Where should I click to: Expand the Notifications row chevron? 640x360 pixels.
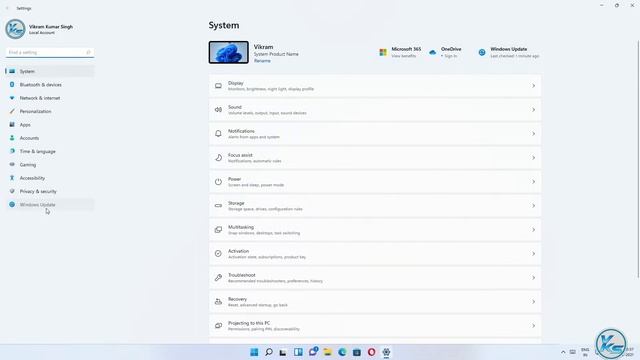533,134
